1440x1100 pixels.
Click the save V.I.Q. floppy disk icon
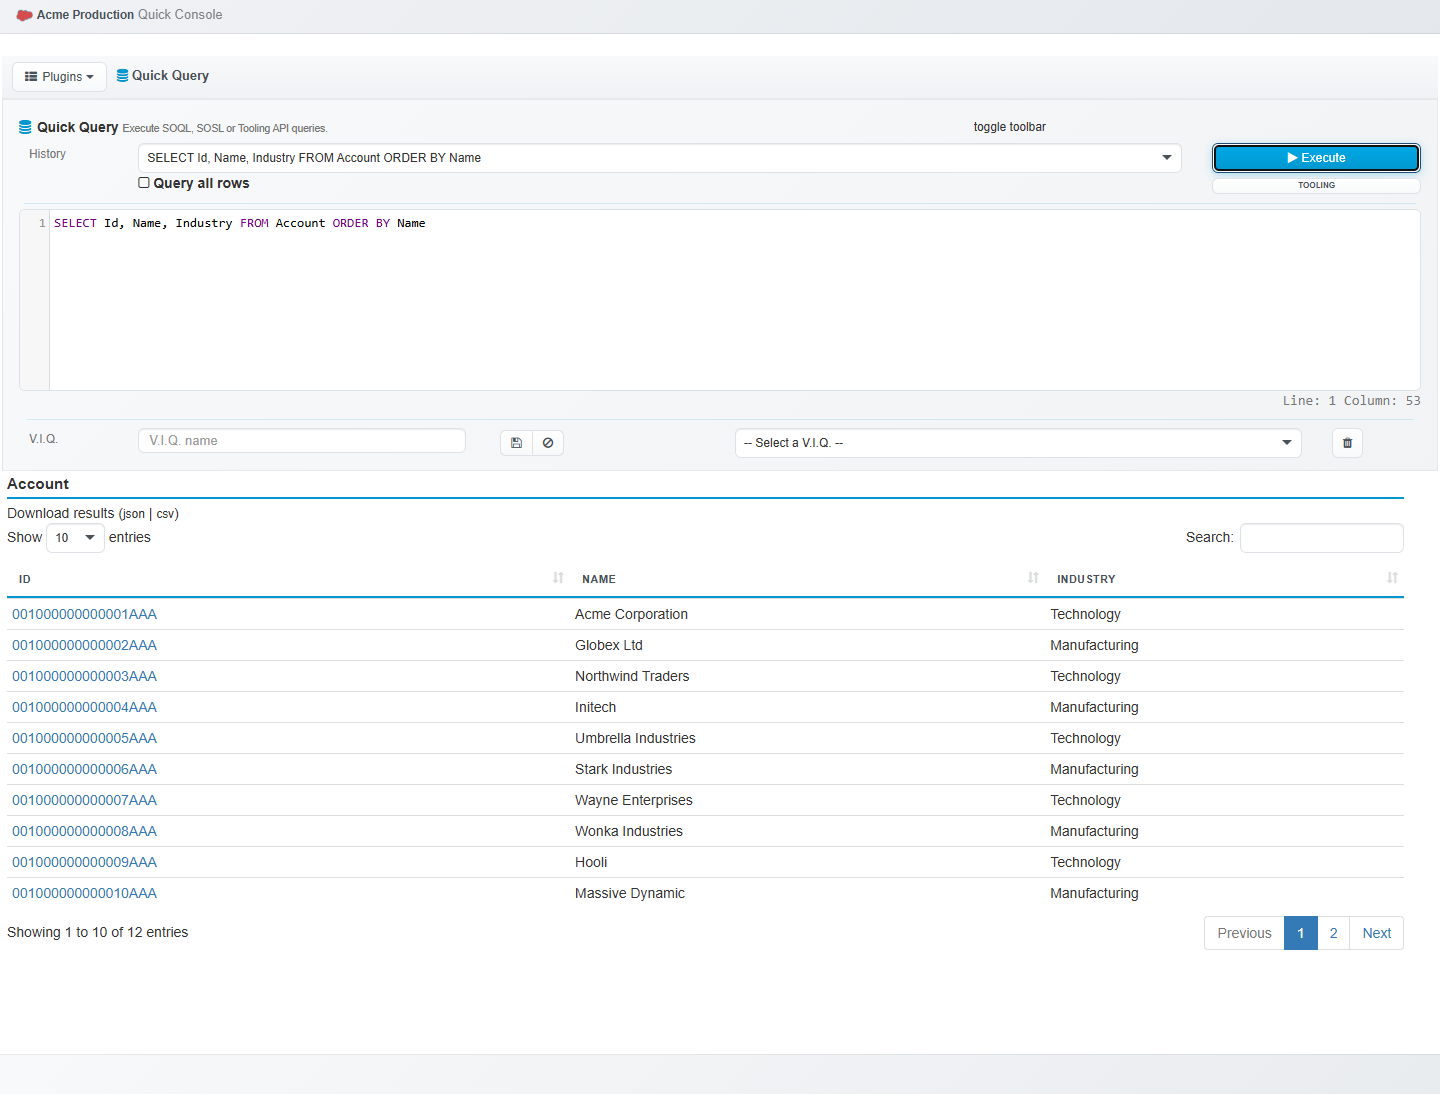[516, 443]
